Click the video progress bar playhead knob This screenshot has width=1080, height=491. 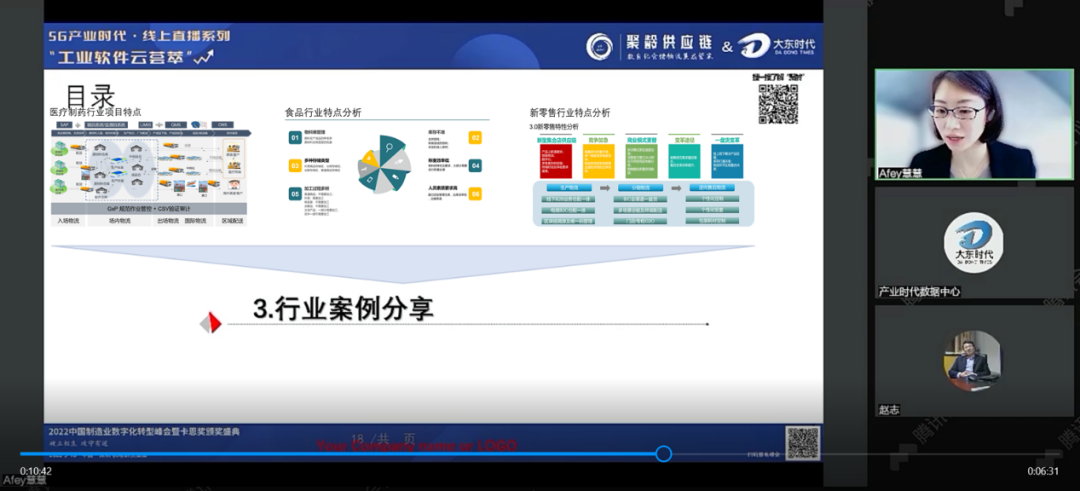663,454
